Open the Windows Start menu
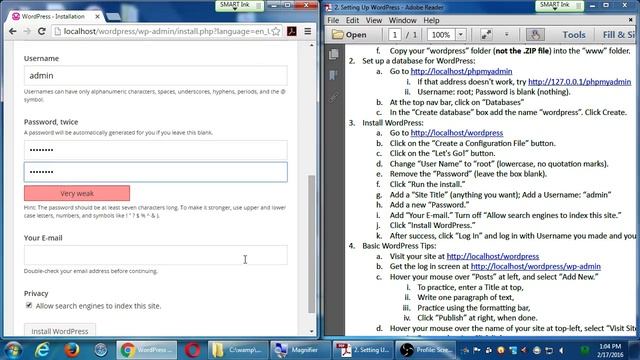The width and height of the screenshot is (640, 360). [13, 350]
